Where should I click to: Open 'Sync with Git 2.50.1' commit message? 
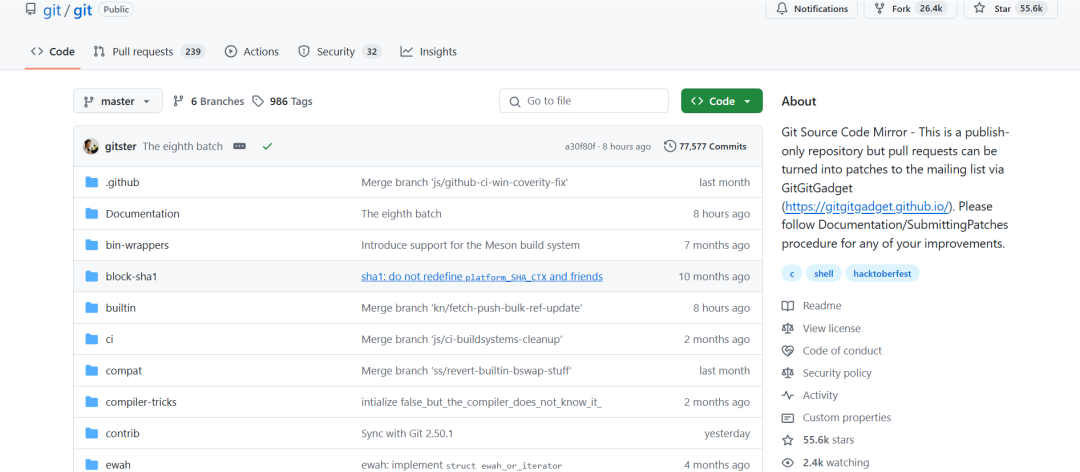[x=407, y=433]
